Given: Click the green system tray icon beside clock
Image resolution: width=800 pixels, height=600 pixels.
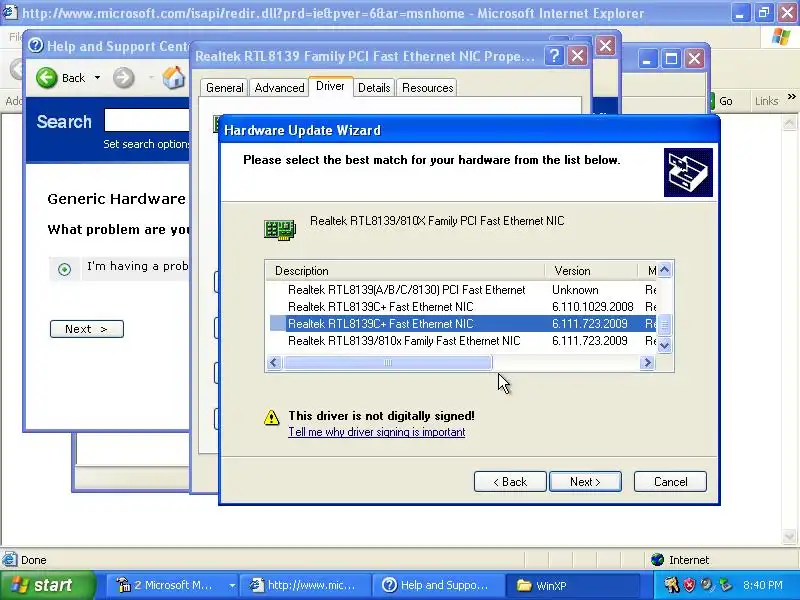Looking at the screenshot, I should click(724, 585).
